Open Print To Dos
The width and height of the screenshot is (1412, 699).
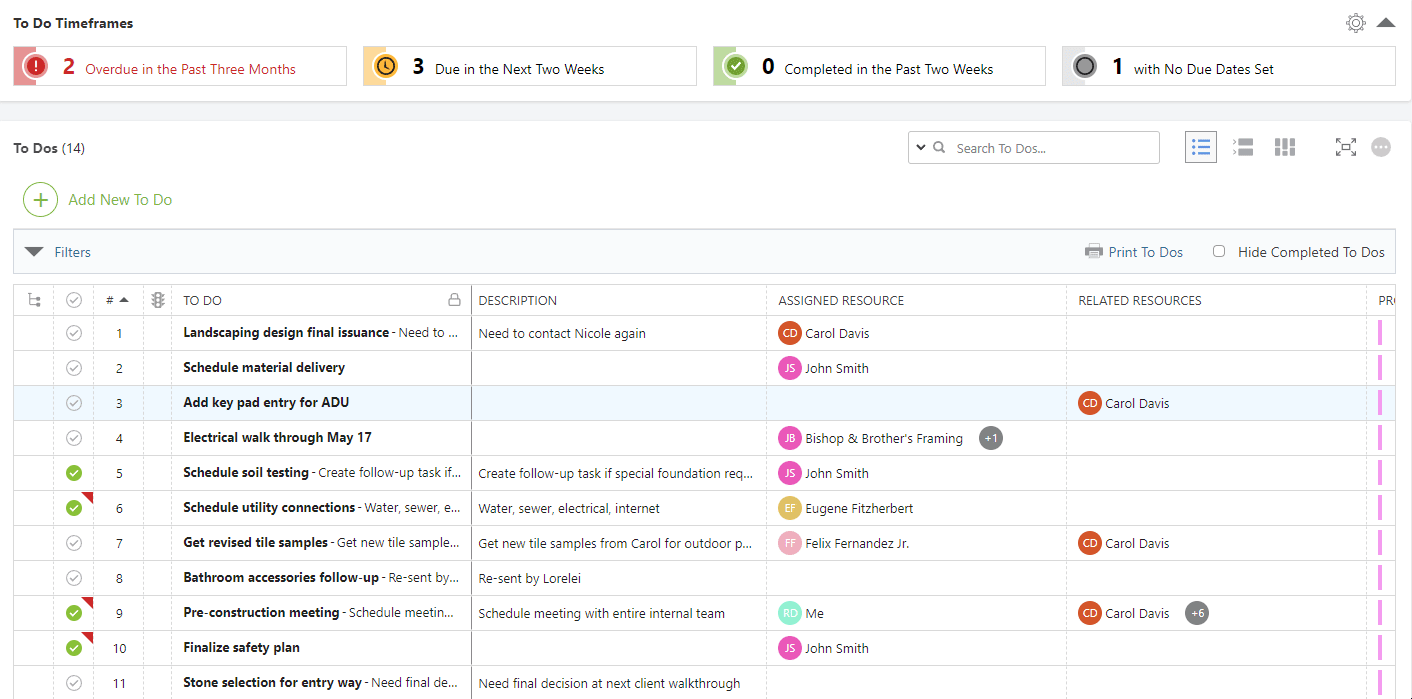point(1133,251)
